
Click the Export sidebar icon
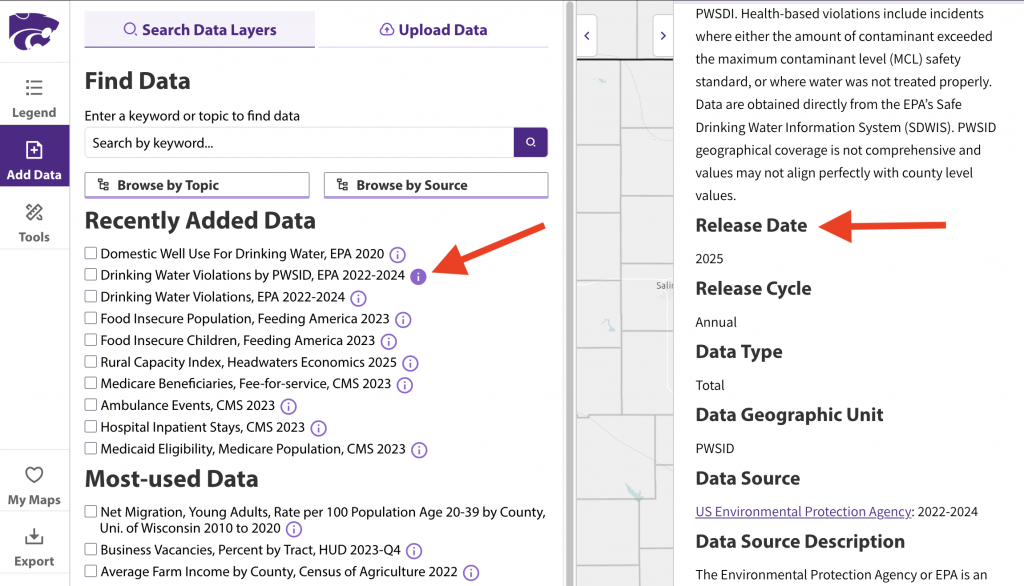coord(34,547)
